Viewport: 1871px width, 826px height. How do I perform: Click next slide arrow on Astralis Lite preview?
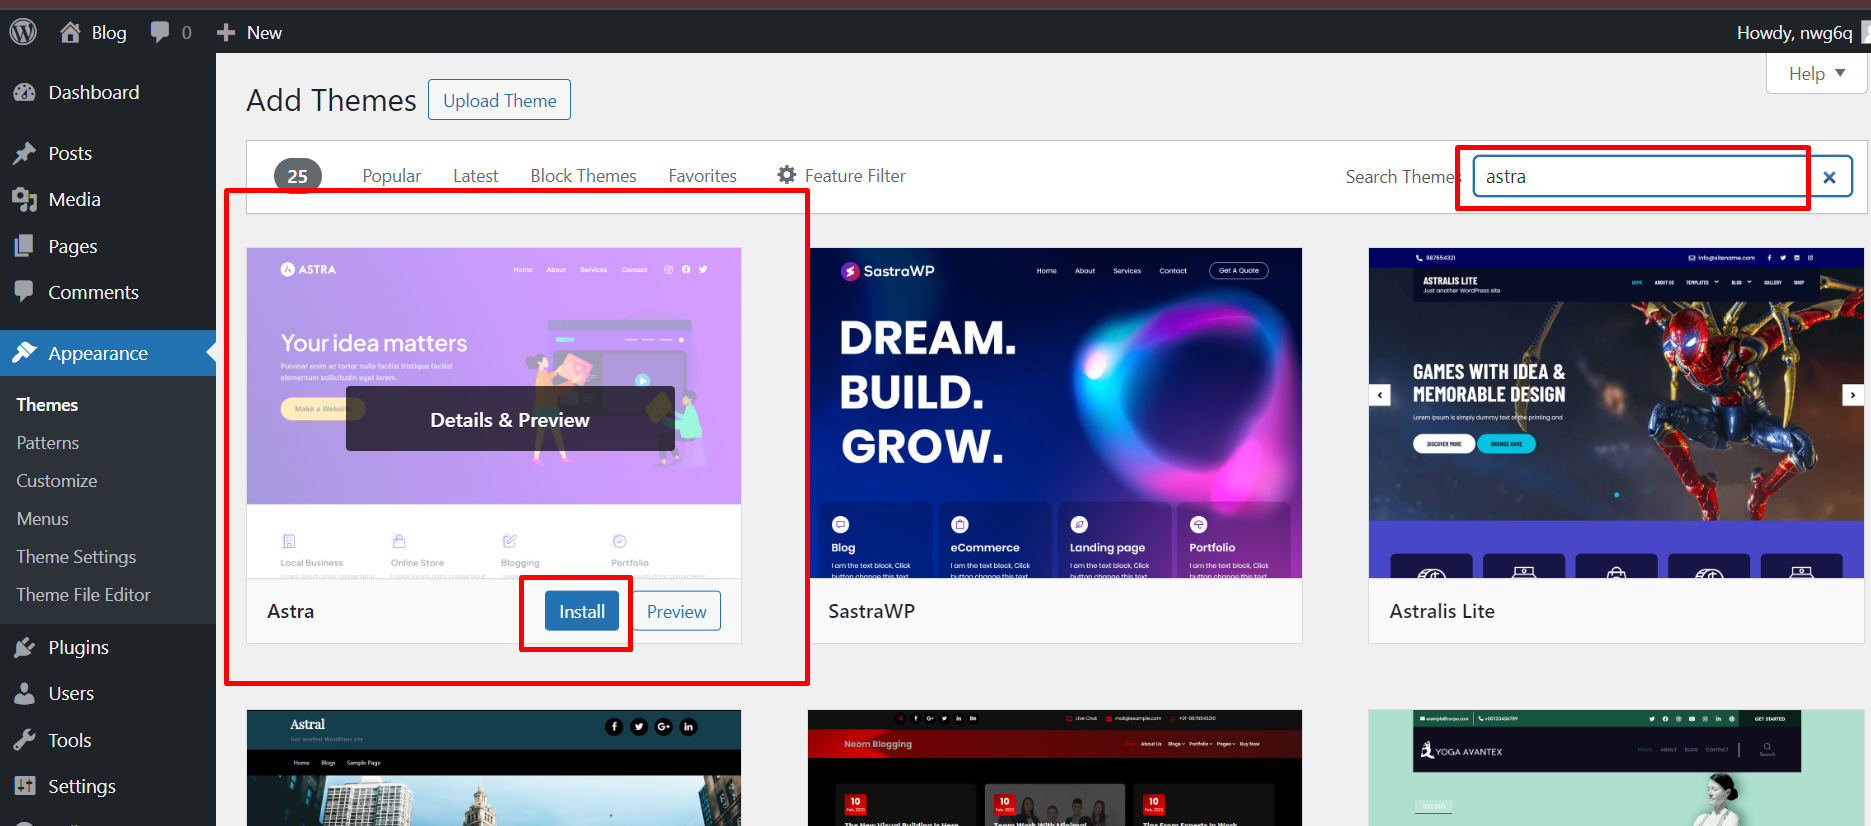(x=1853, y=395)
